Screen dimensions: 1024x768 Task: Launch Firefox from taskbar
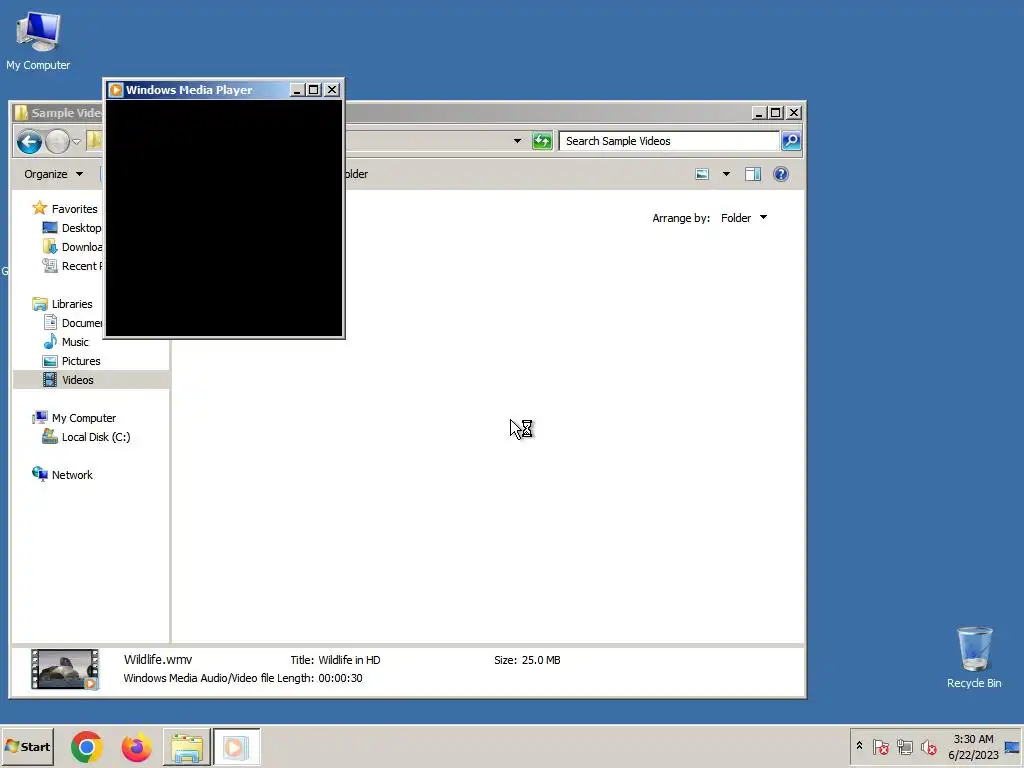pos(136,748)
